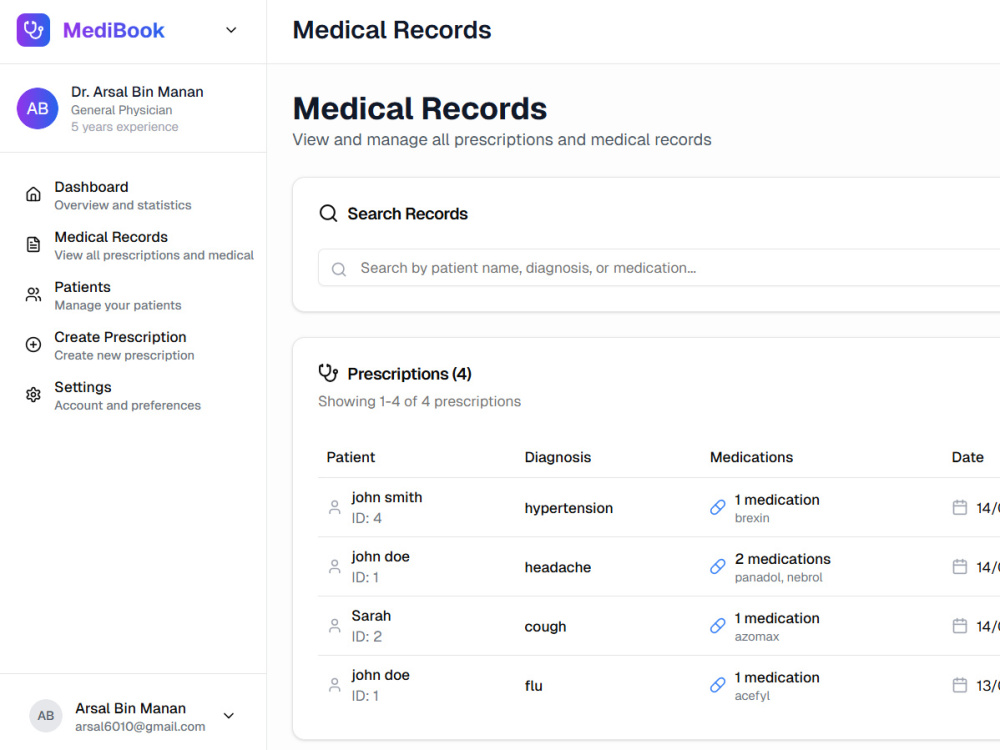Click the Search Records magnifier icon
This screenshot has height=750, width=1000.
click(x=328, y=213)
